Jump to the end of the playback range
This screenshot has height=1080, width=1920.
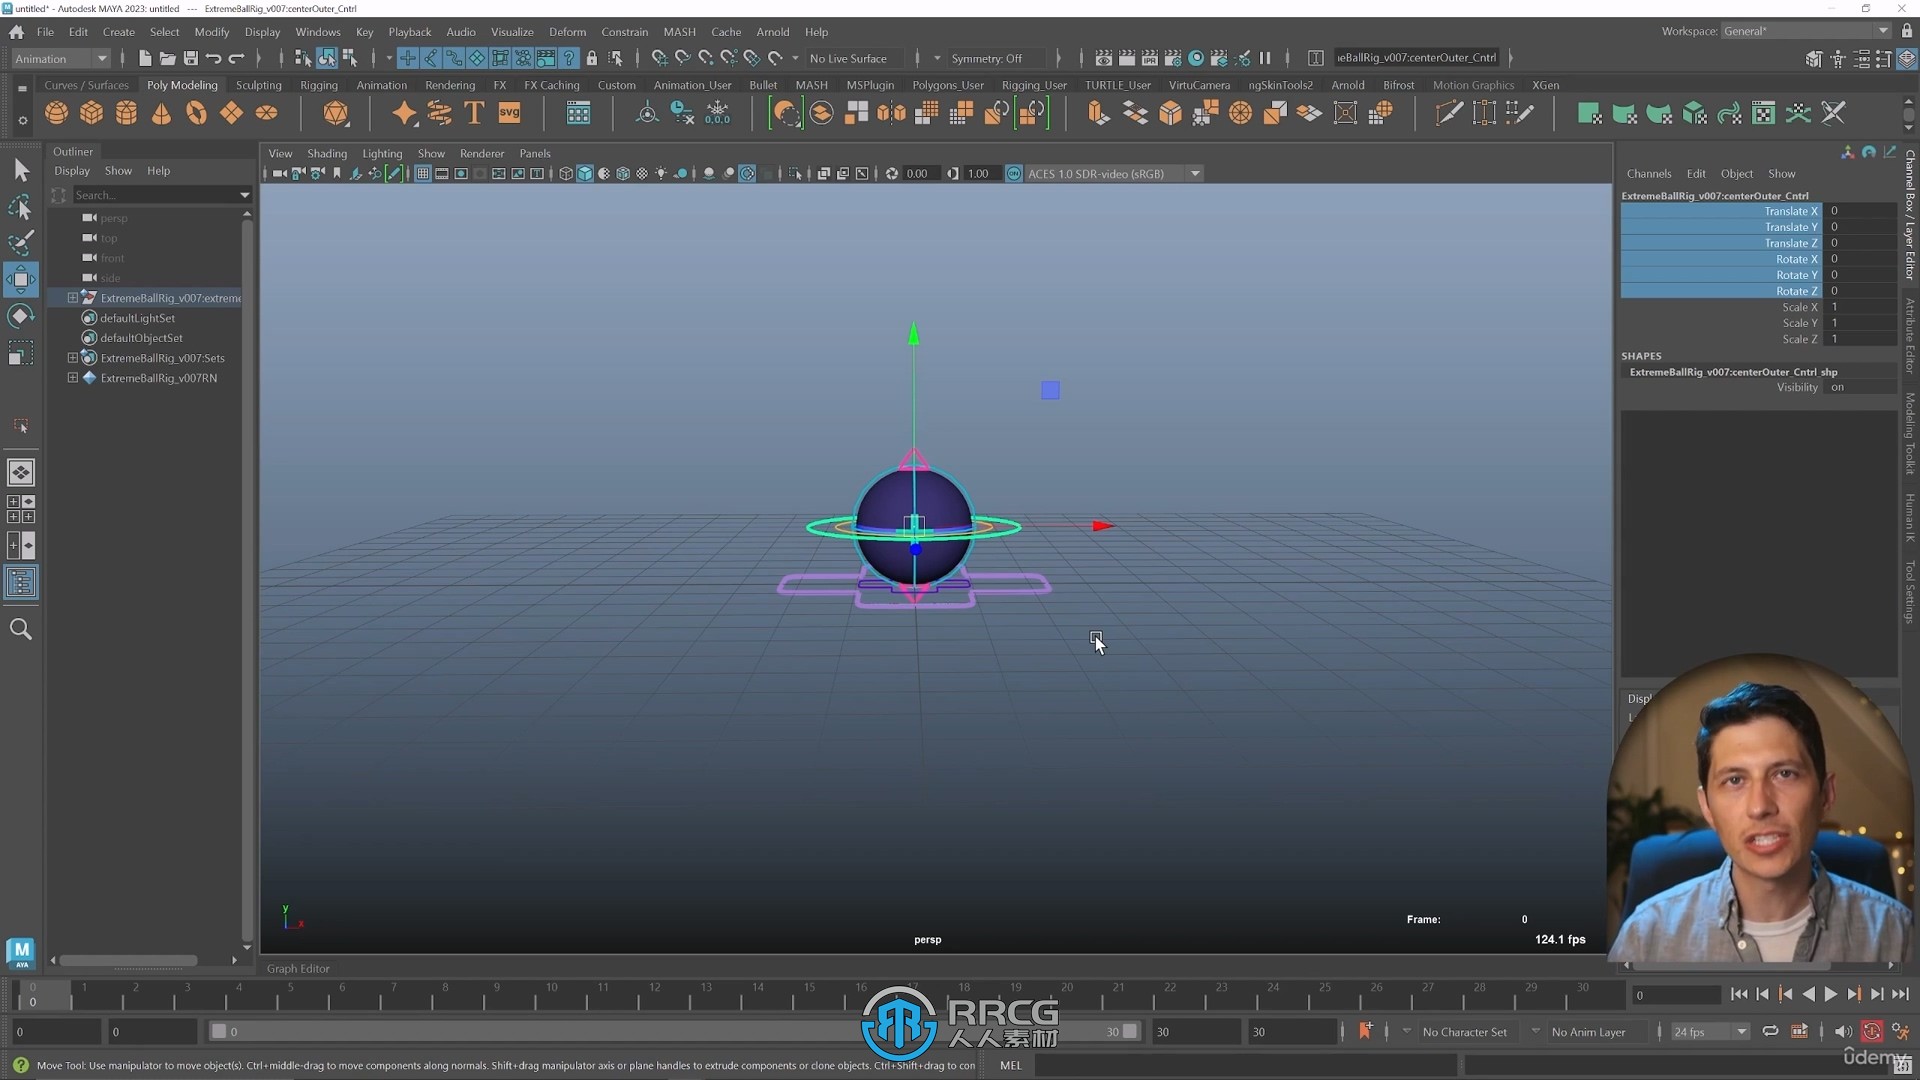tap(1900, 994)
